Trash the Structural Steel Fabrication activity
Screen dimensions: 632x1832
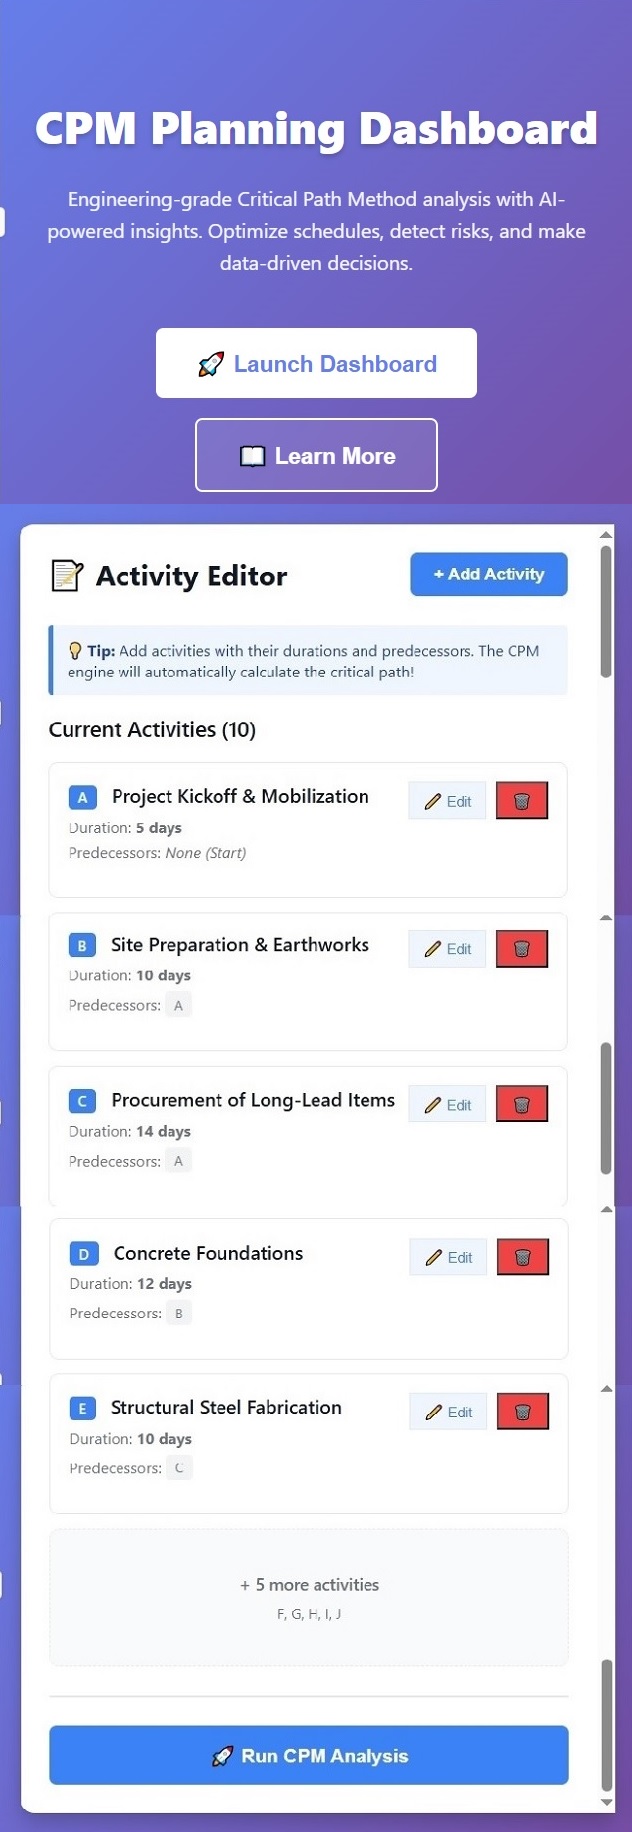(522, 1412)
